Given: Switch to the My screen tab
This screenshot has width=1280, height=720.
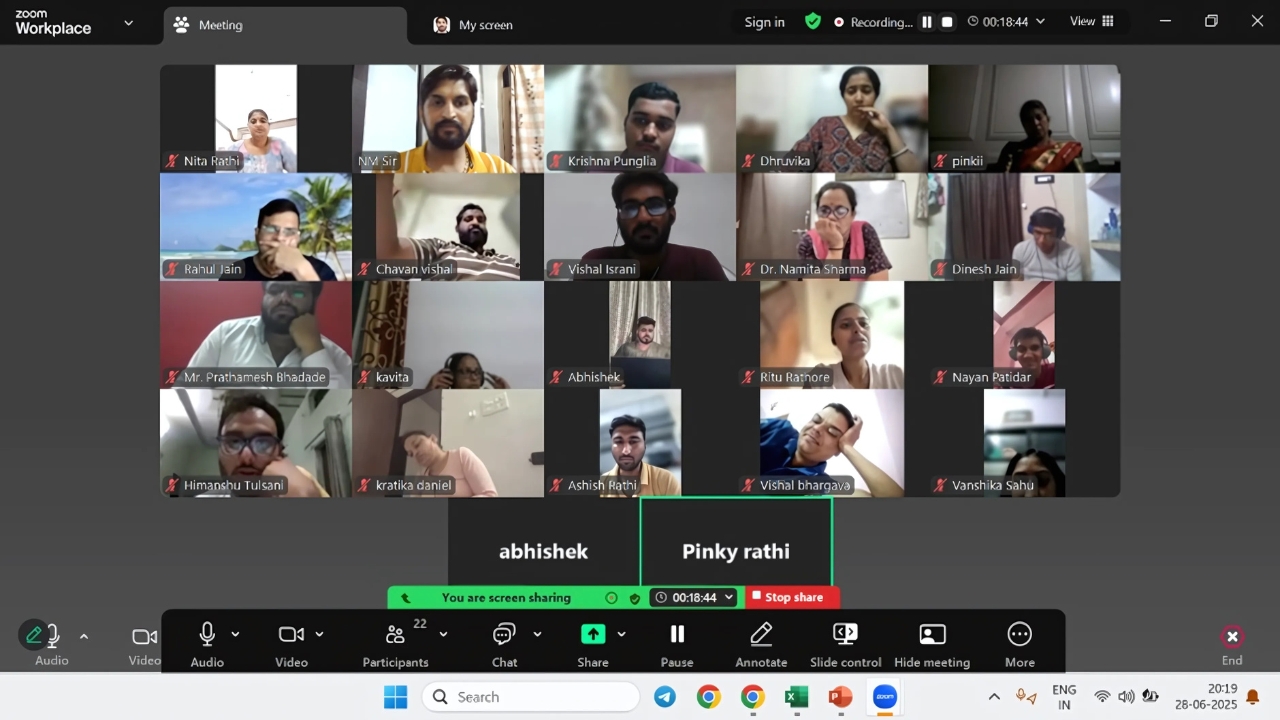Looking at the screenshot, I should 473,25.
